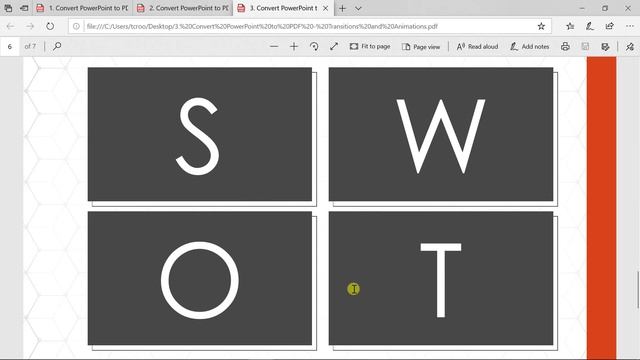This screenshot has width=640, height=360.
Task: Pin the PDF toolbar
Action: pyautogui.click(x=630, y=47)
